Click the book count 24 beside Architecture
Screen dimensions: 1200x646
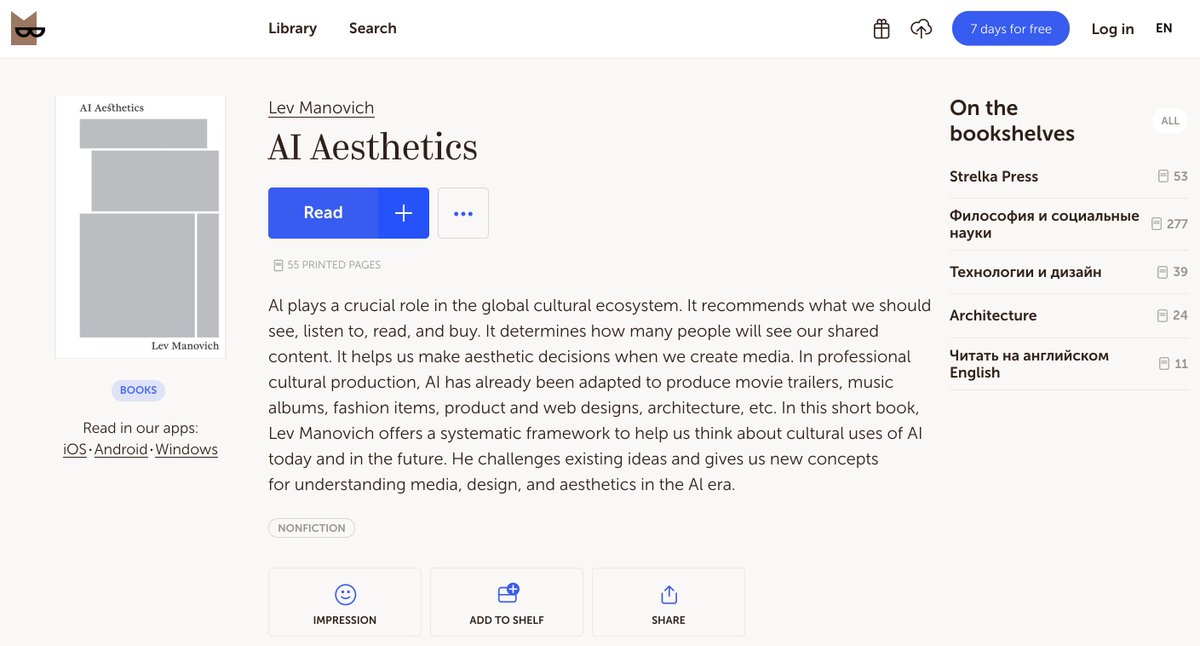pos(1173,315)
